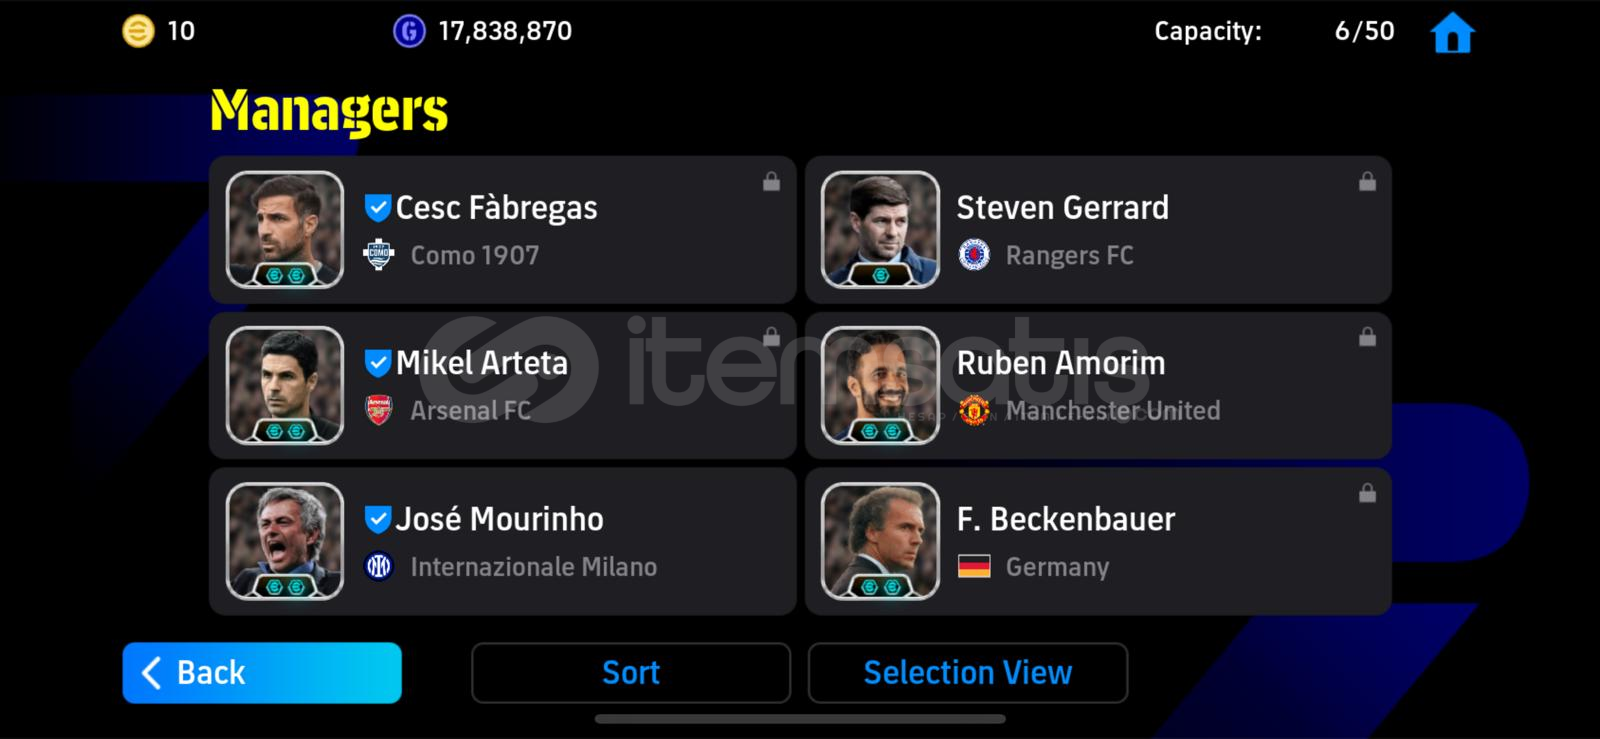Viewport: 1600px width, 739px height.
Task: Tap the Rangers FC club badge
Action: [x=974, y=255]
